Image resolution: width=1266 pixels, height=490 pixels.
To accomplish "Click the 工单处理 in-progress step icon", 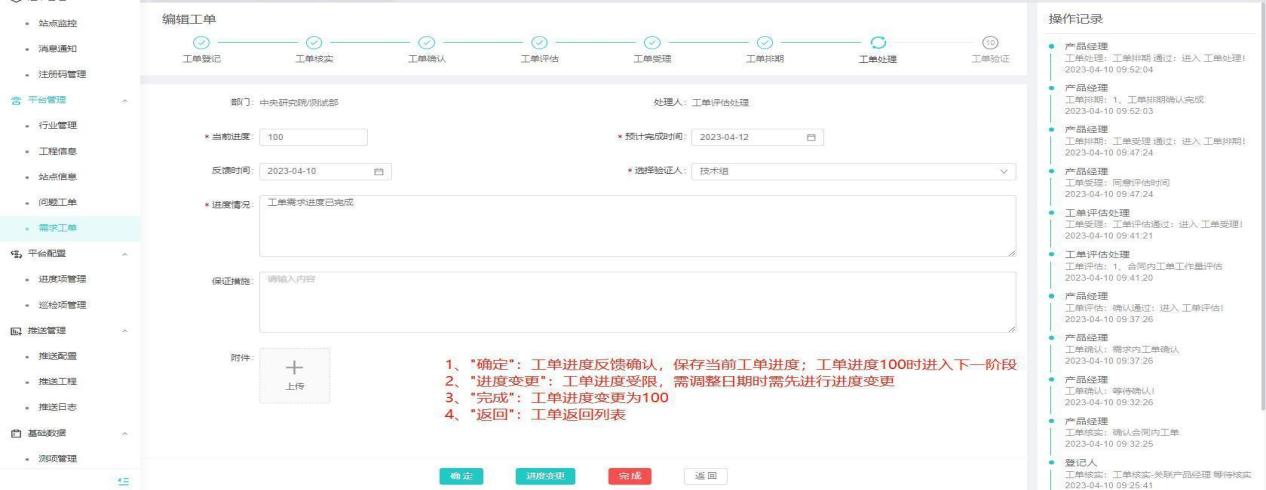I will tap(878, 41).
